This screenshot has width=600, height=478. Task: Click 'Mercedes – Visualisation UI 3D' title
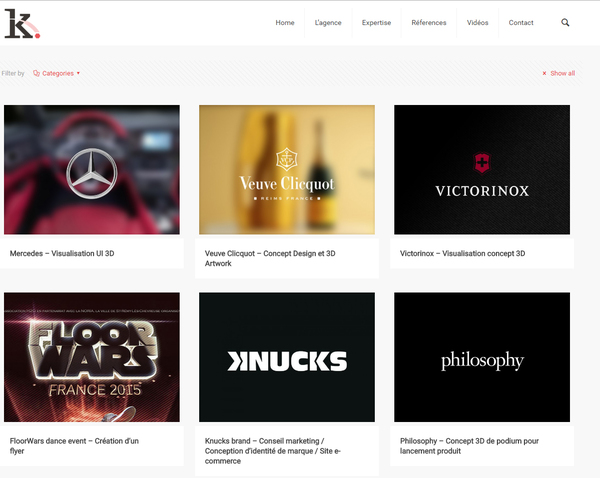coord(62,253)
